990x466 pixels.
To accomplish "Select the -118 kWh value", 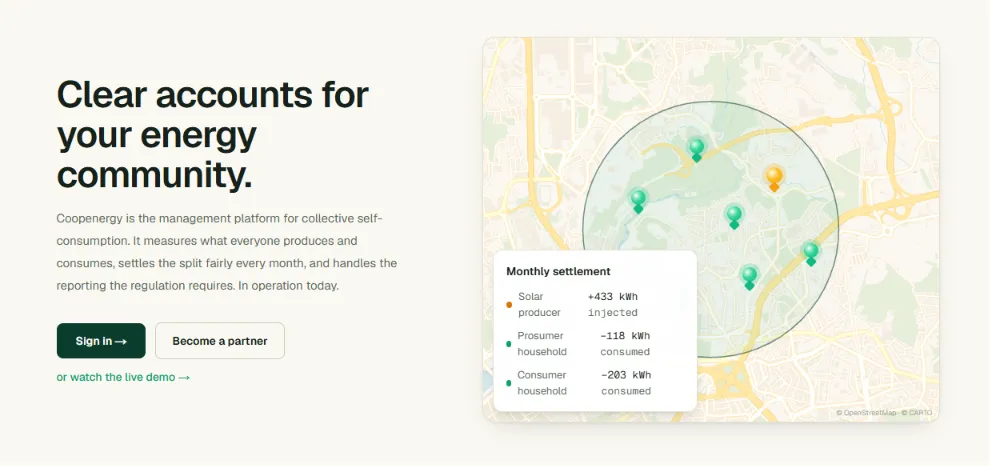I will pyautogui.click(x=625, y=335).
